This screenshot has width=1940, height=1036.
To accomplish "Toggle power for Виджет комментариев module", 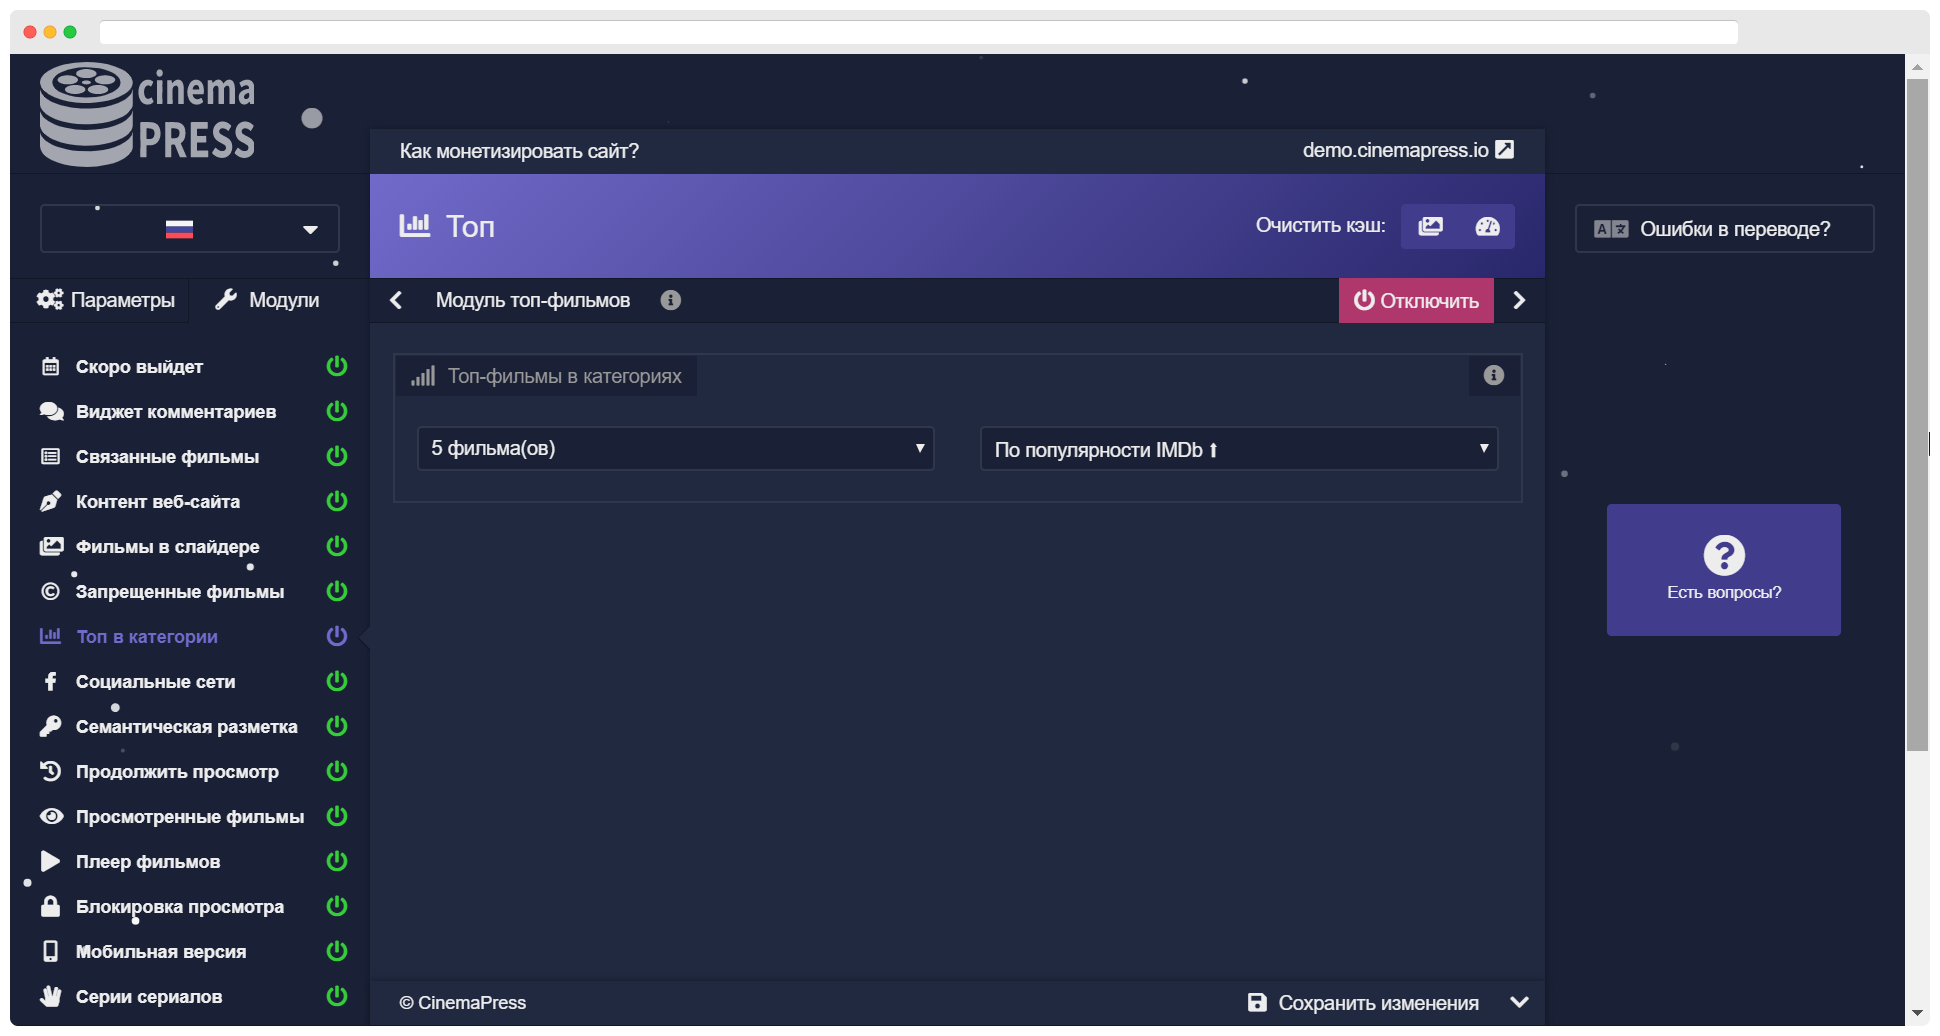I will [x=337, y=411].
